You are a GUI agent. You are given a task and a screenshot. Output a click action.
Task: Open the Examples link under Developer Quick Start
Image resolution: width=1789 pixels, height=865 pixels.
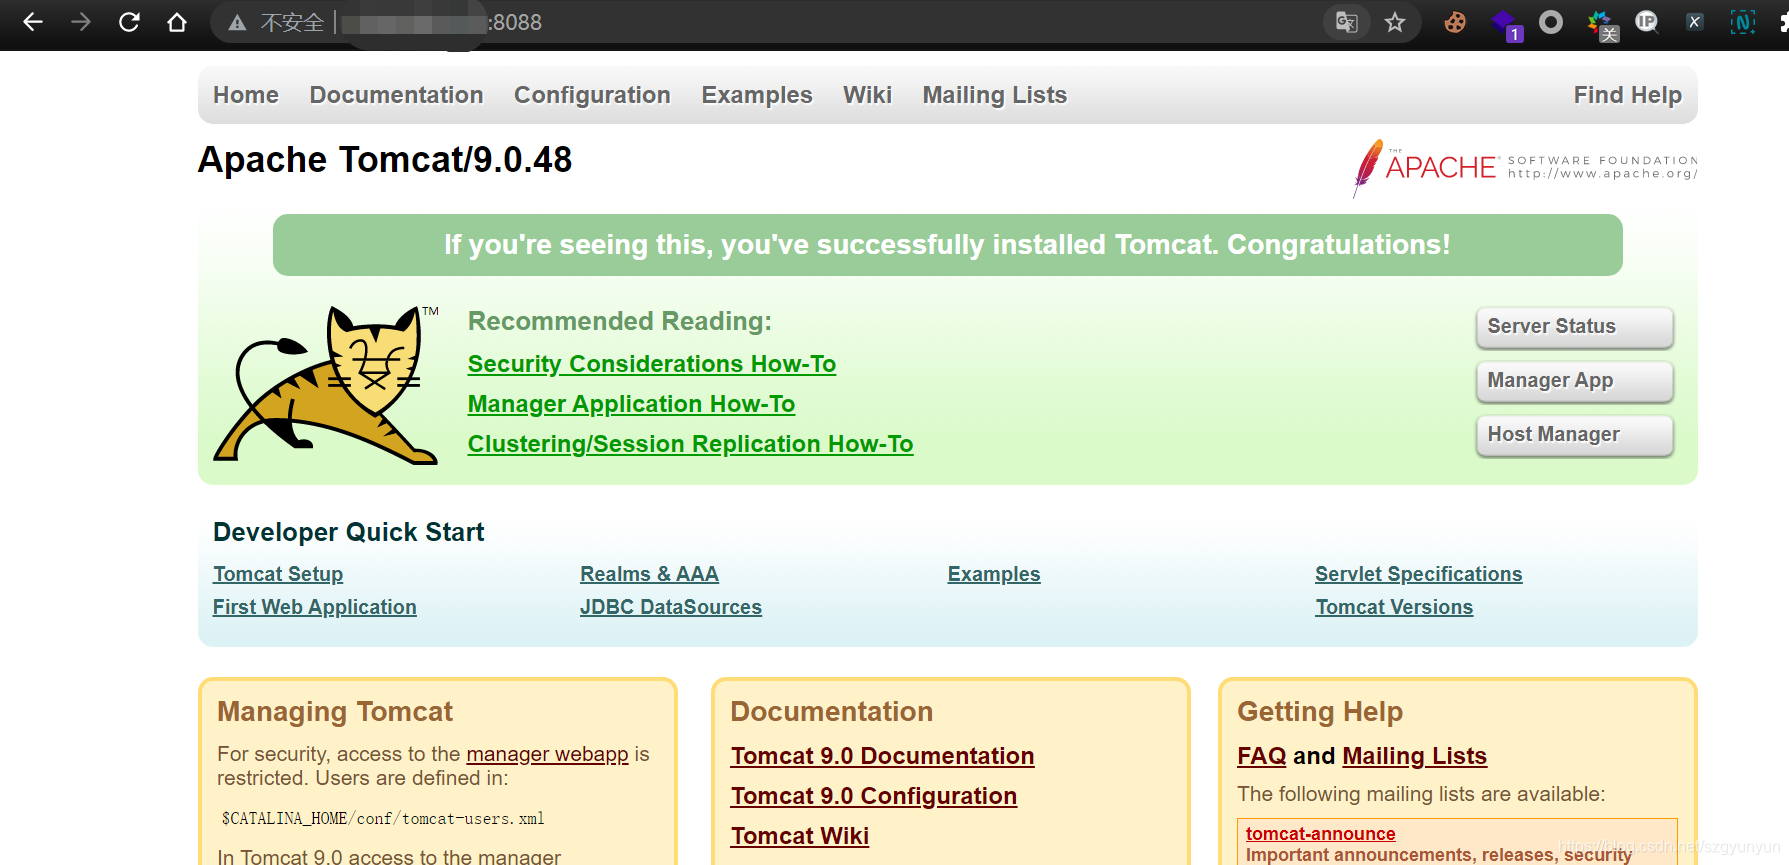pyautogui.click(x=994, y=574)
